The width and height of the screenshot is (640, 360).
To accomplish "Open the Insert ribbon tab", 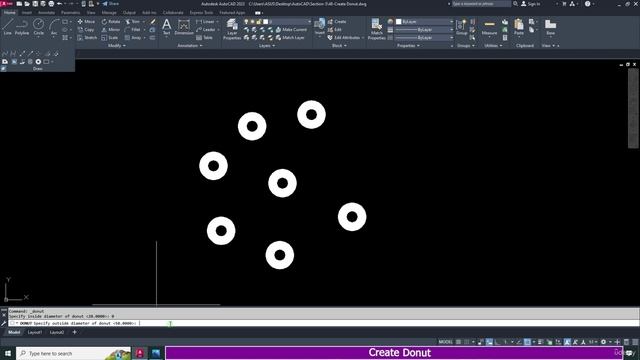I will pos(27,13).
